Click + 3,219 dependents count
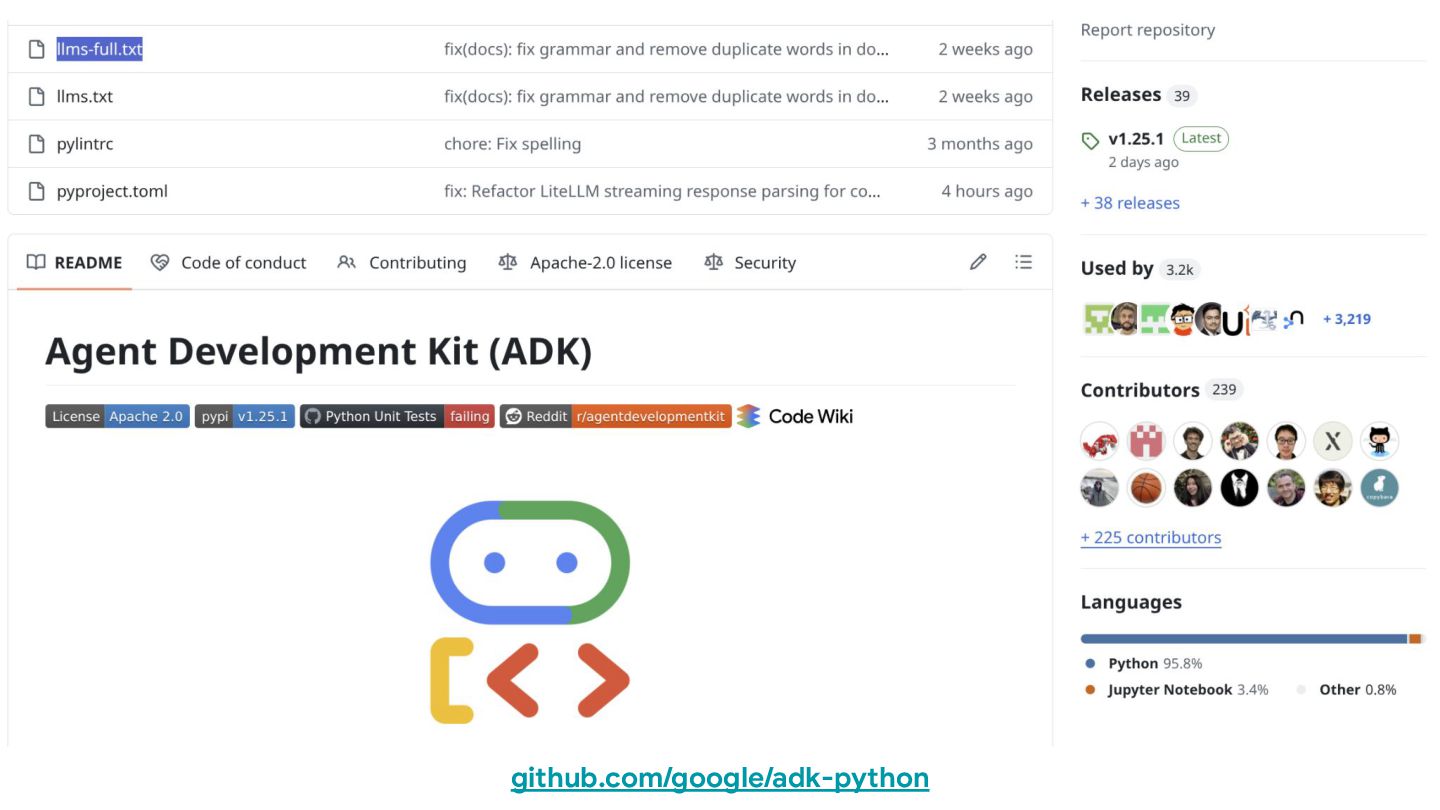The height and width of the screenshot is (810, 1440). pos(1347,319)
